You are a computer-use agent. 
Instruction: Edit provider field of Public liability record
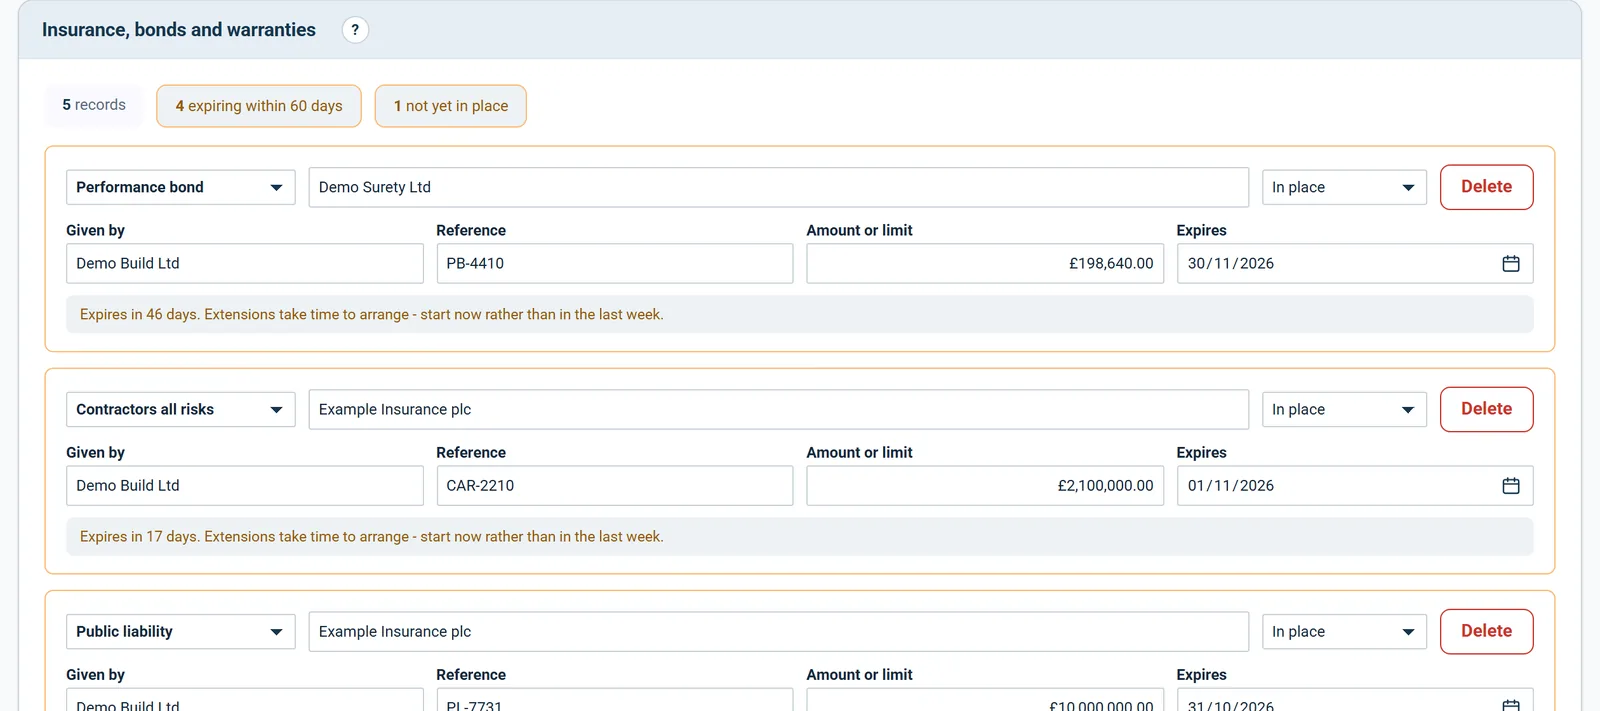(x=779, y=631)
